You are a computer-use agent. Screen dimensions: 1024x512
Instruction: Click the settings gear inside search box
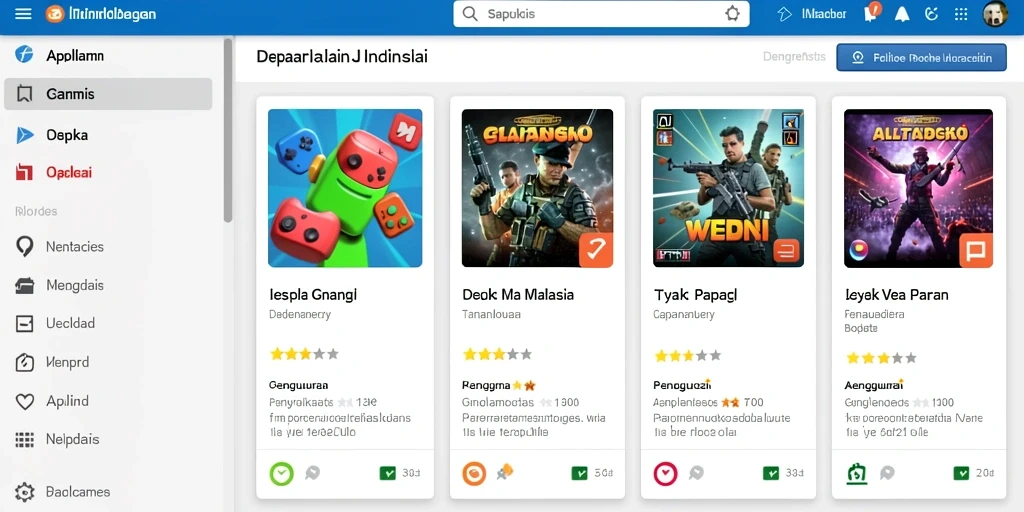(x=733, y=14)
